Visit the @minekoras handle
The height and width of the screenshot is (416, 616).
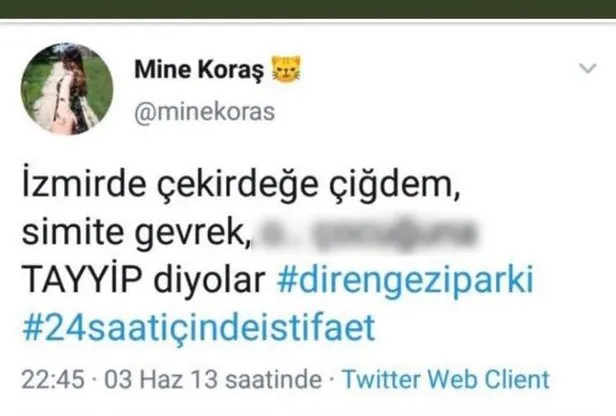[x=204, y=112]
